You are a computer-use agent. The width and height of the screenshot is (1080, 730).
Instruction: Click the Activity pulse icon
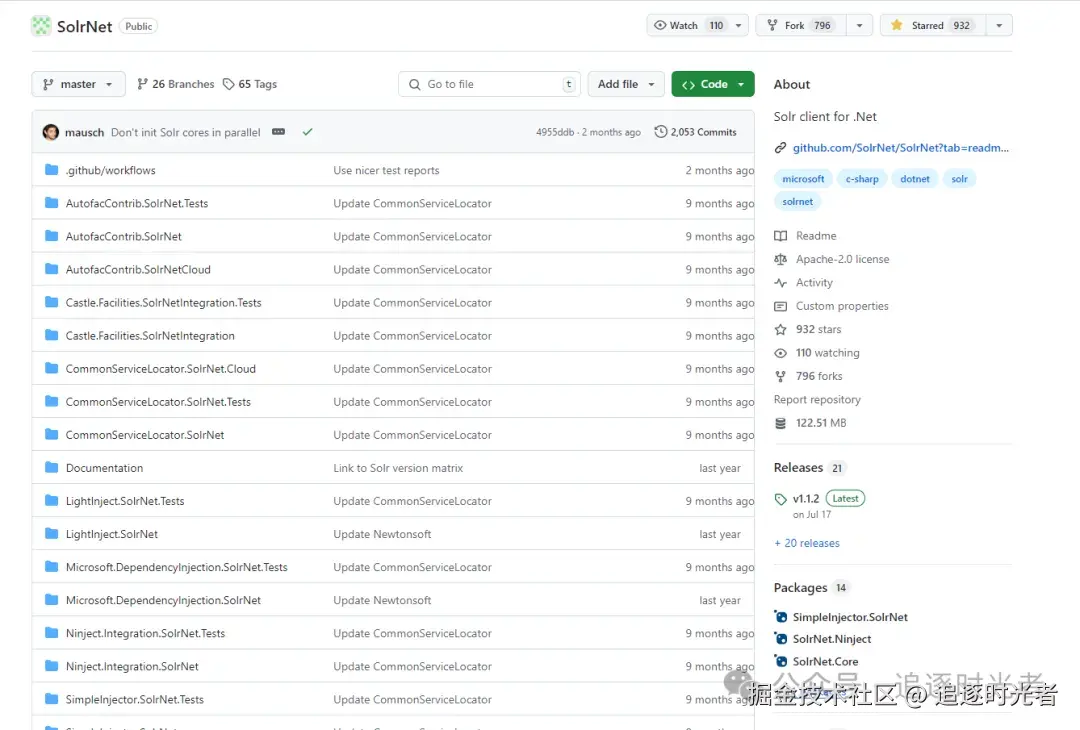(780, 282)
